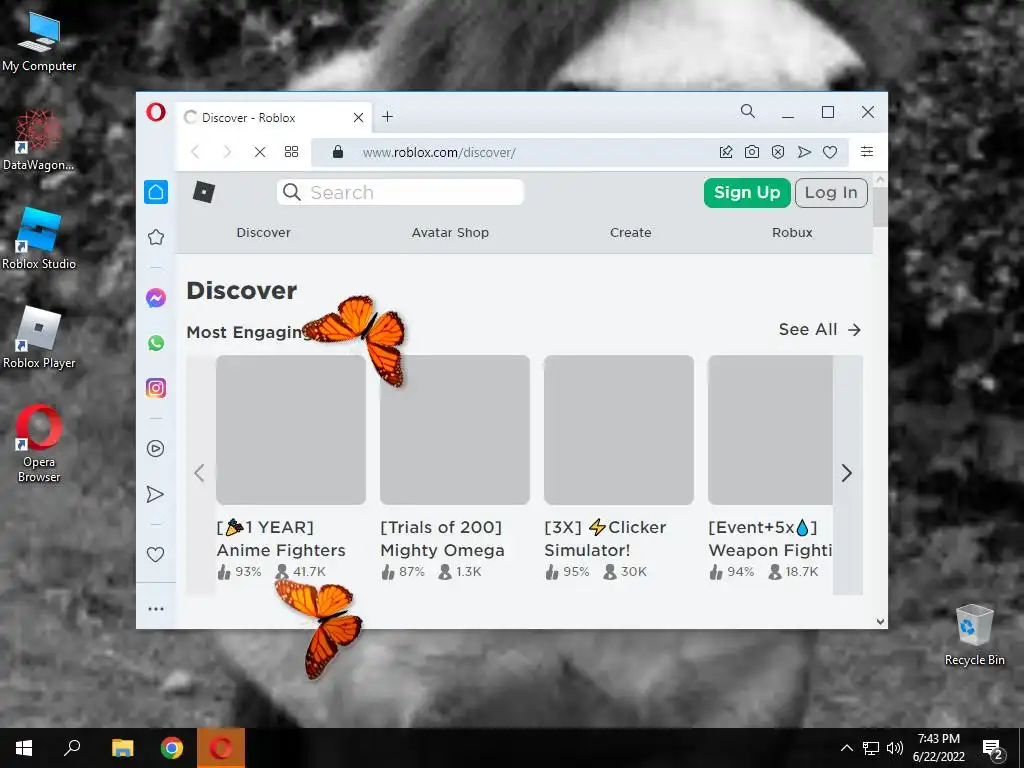Click the page scrollbar thumb
Viewport: 1024px width, 768px height.
880,206
